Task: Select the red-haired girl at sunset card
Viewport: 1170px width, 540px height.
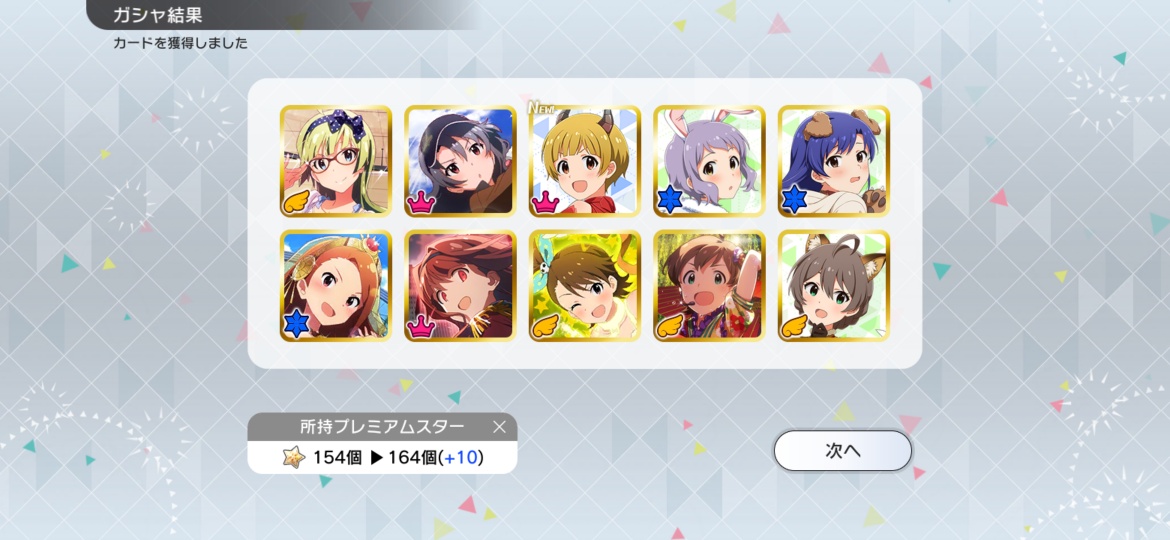Action: pyautogui.click(x=460, y=286)
